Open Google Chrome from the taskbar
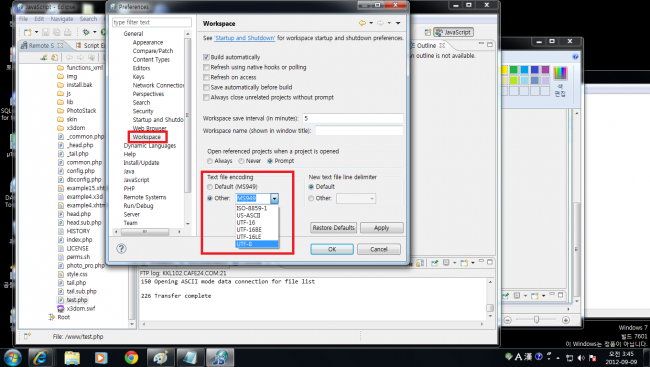Image resolution: width=650 pixels, height=367 pixels. pyautogui.click(x=131, y=357)
